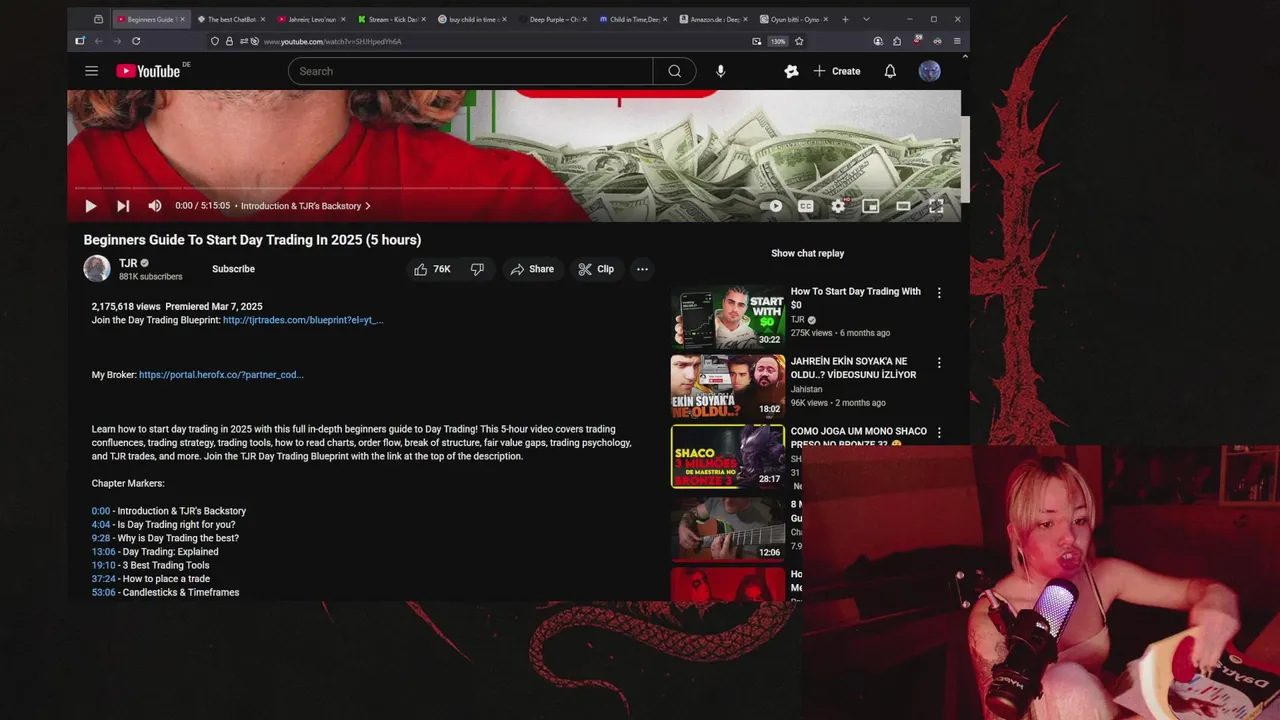Jump to 9:28 chapter timestamp
Screen dimensions: 1280x720
click(101, 538)
